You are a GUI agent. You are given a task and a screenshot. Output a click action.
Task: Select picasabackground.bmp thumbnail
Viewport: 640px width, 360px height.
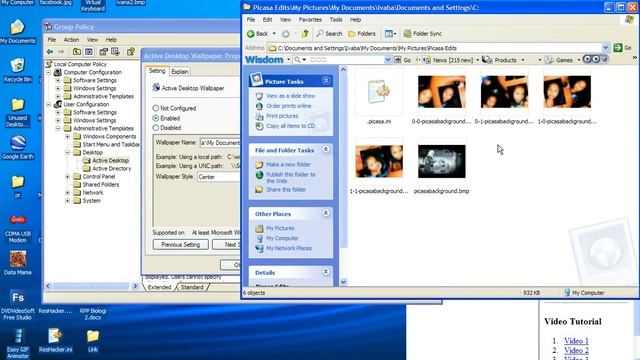pyautogui.click(x=441, y=161)
